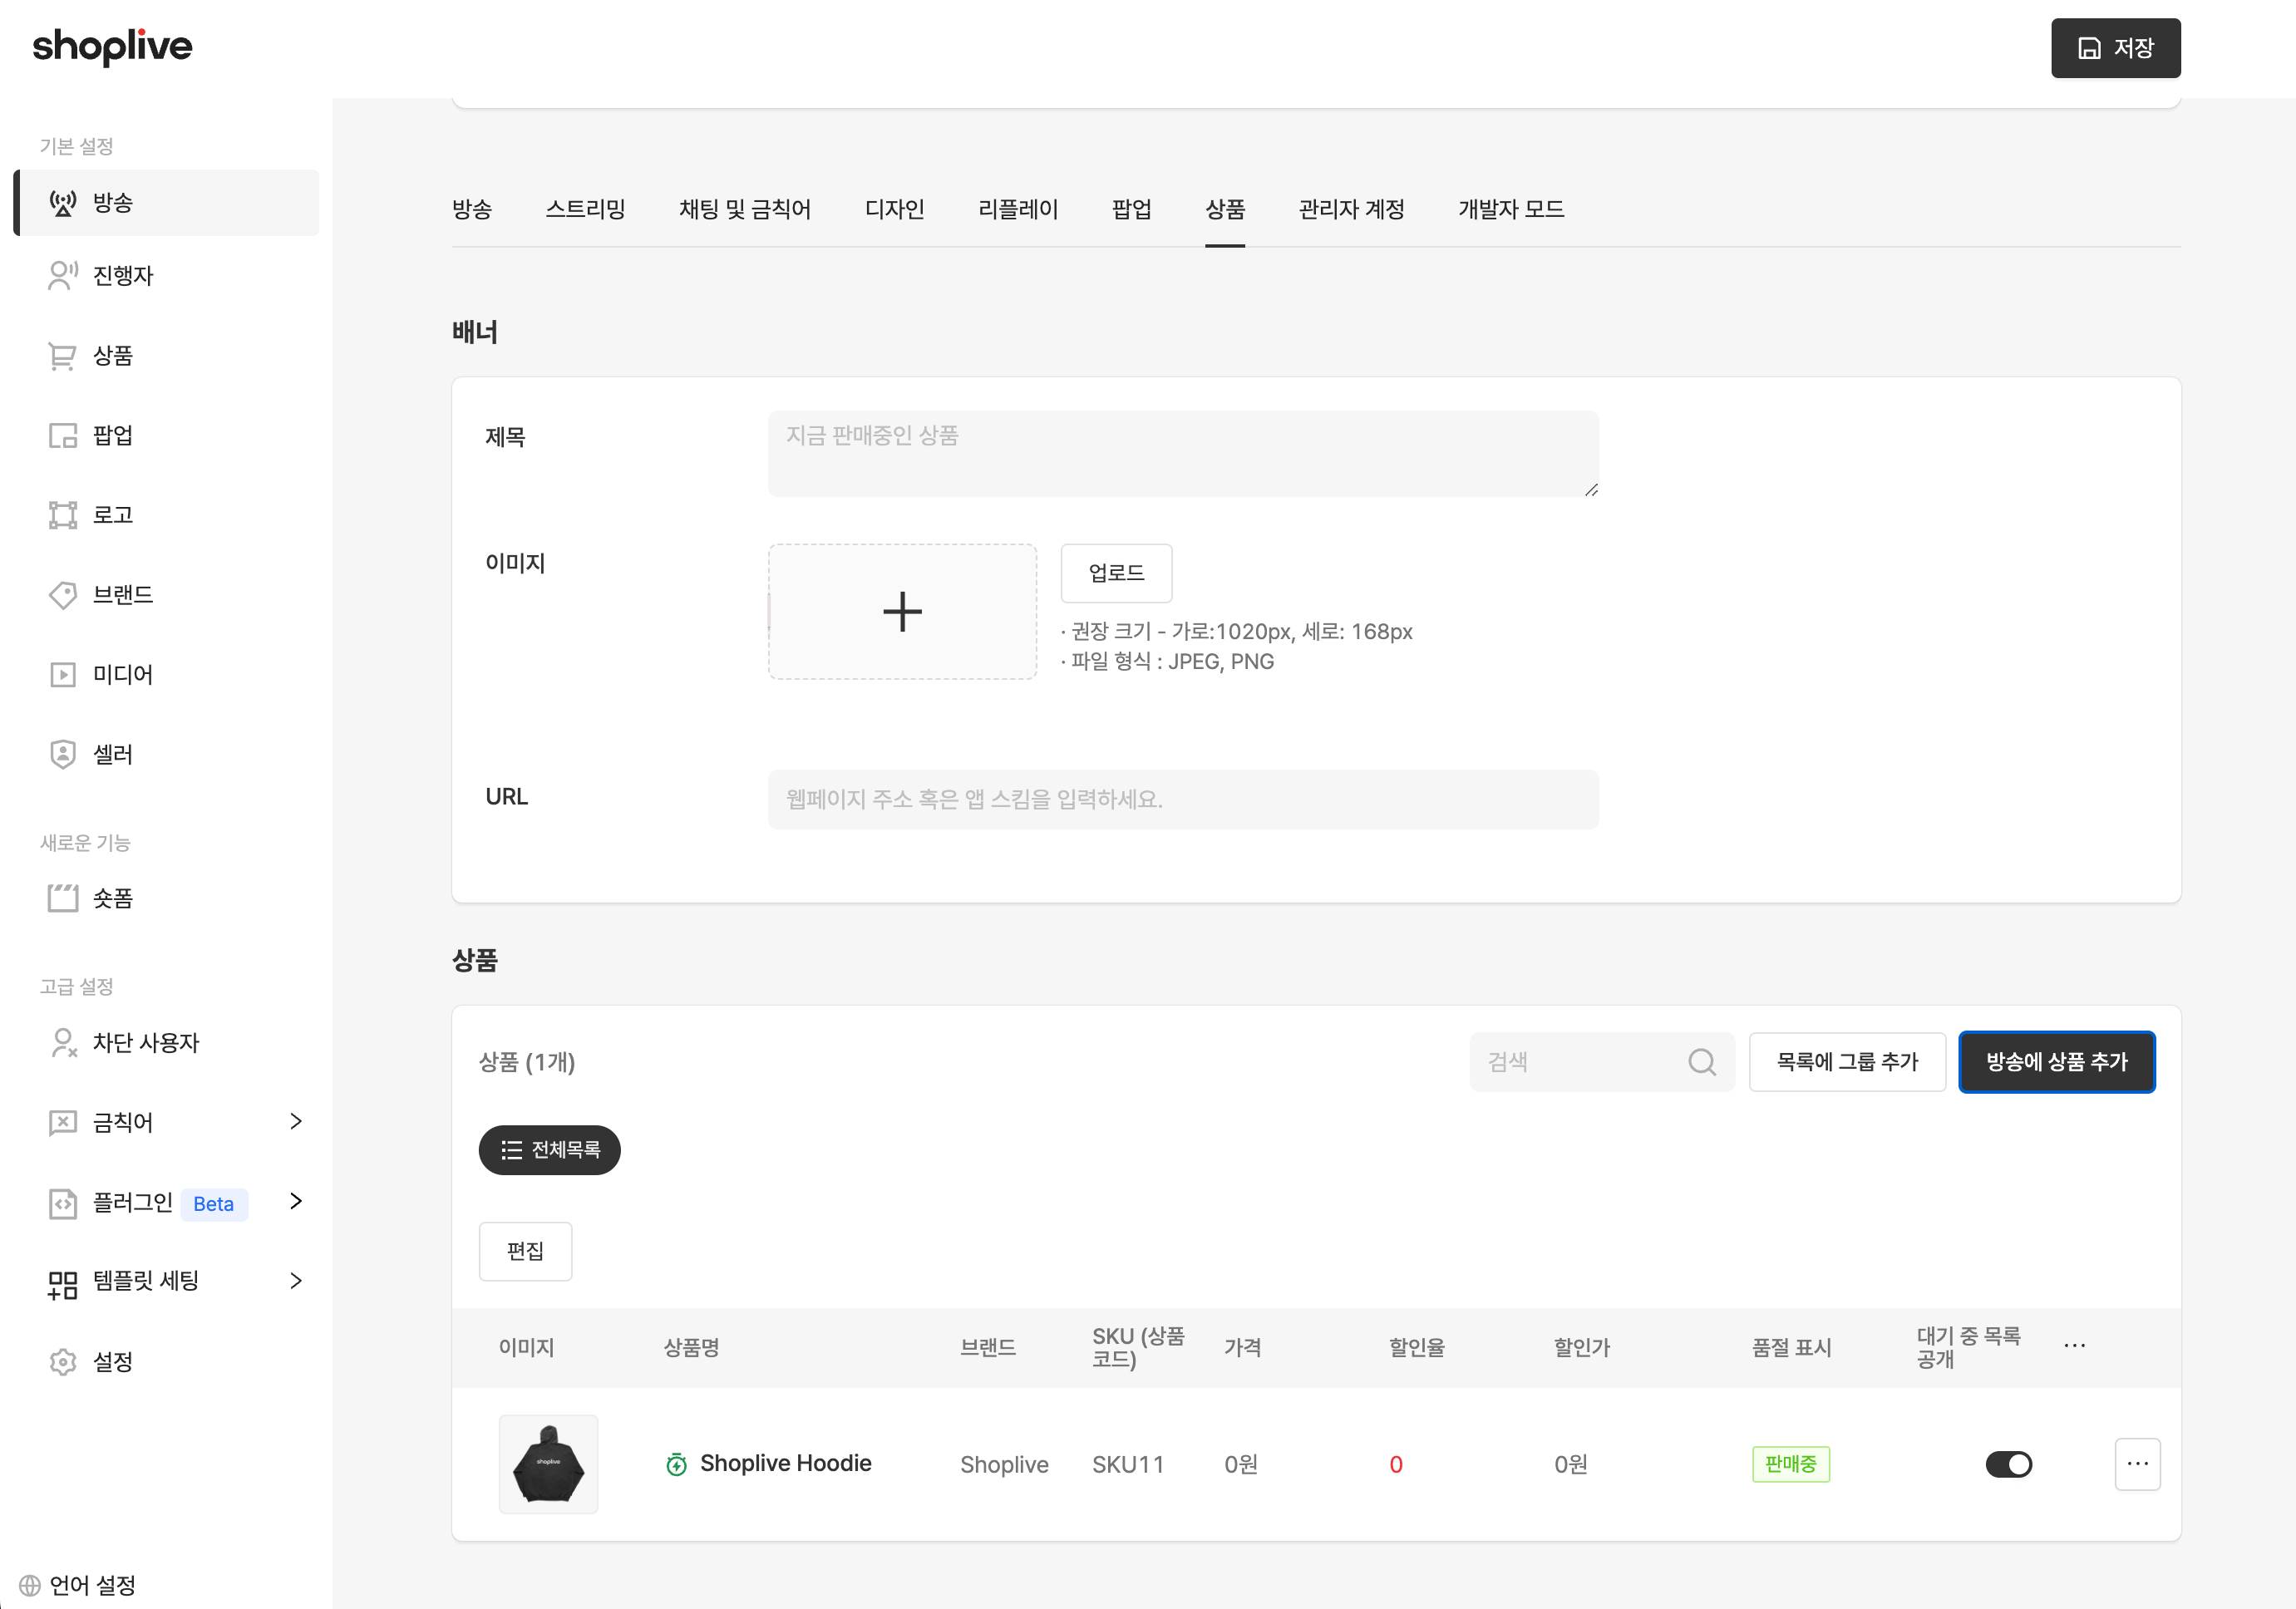This screenshot has height=1609, width=2296.
Task: Open the 셀러 sidebar item
Action: point(166,754)
